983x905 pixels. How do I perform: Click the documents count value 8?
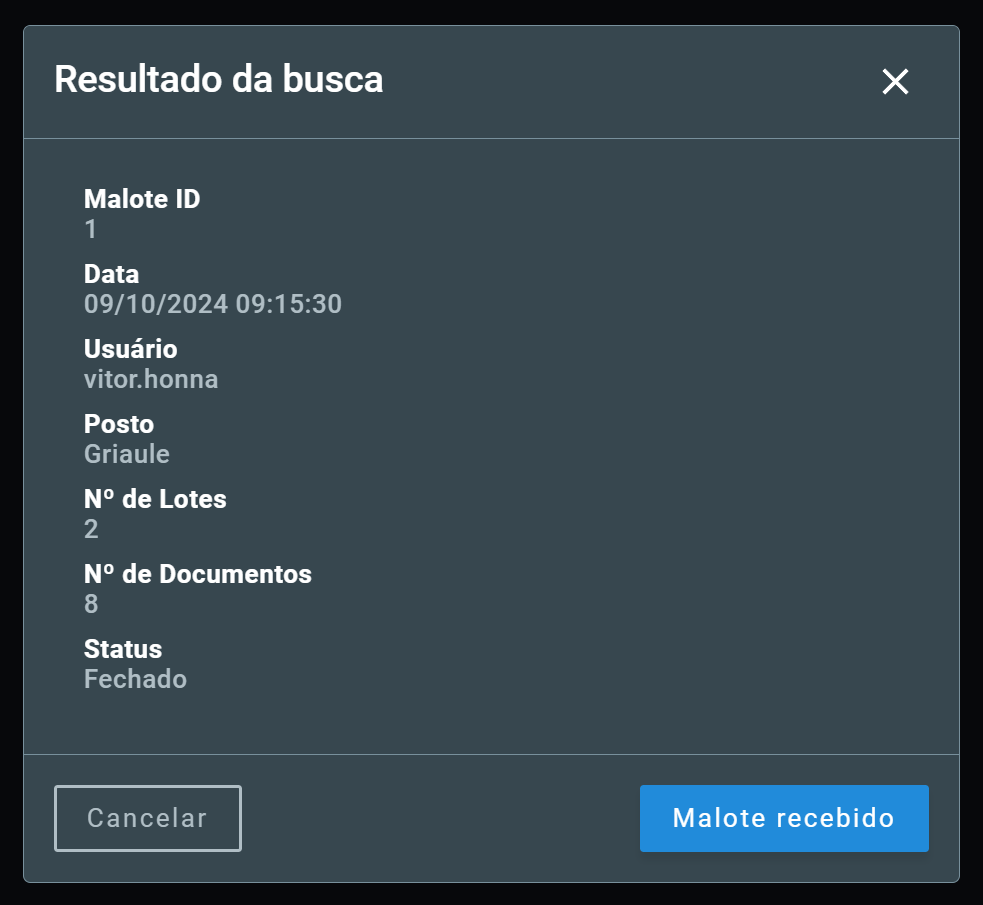(91, 604)
